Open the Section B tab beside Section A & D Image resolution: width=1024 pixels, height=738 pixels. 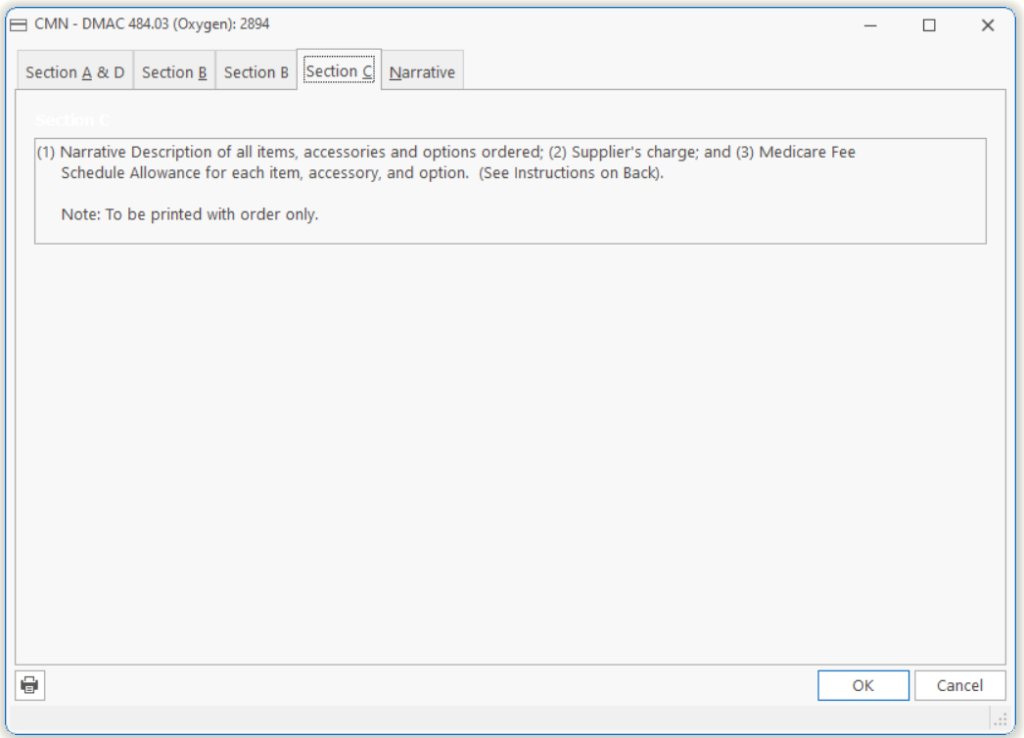point(175,72)
